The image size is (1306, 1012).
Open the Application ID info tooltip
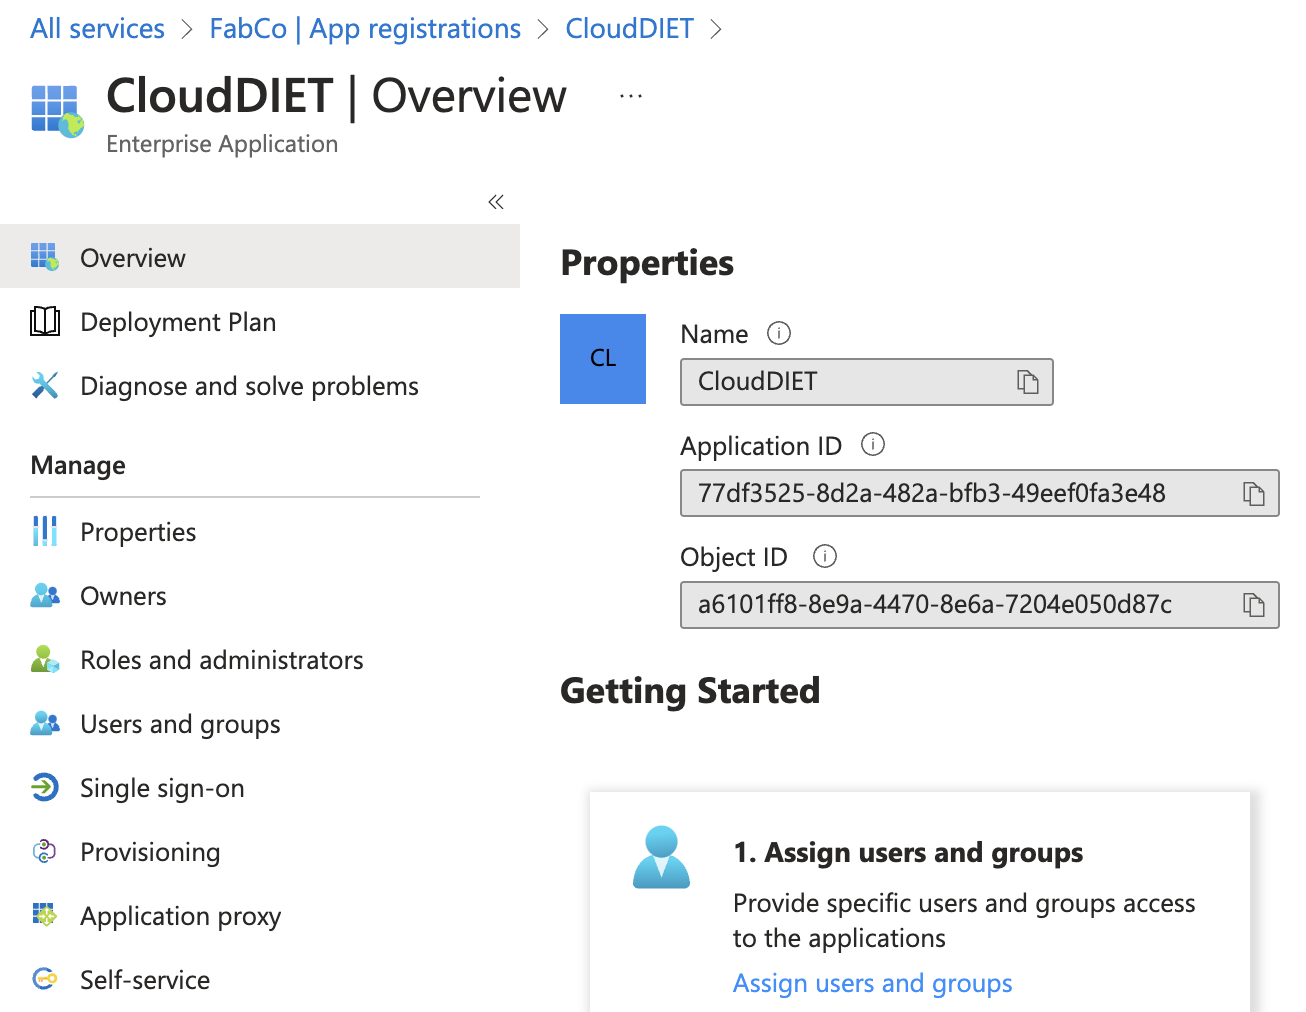872,445
